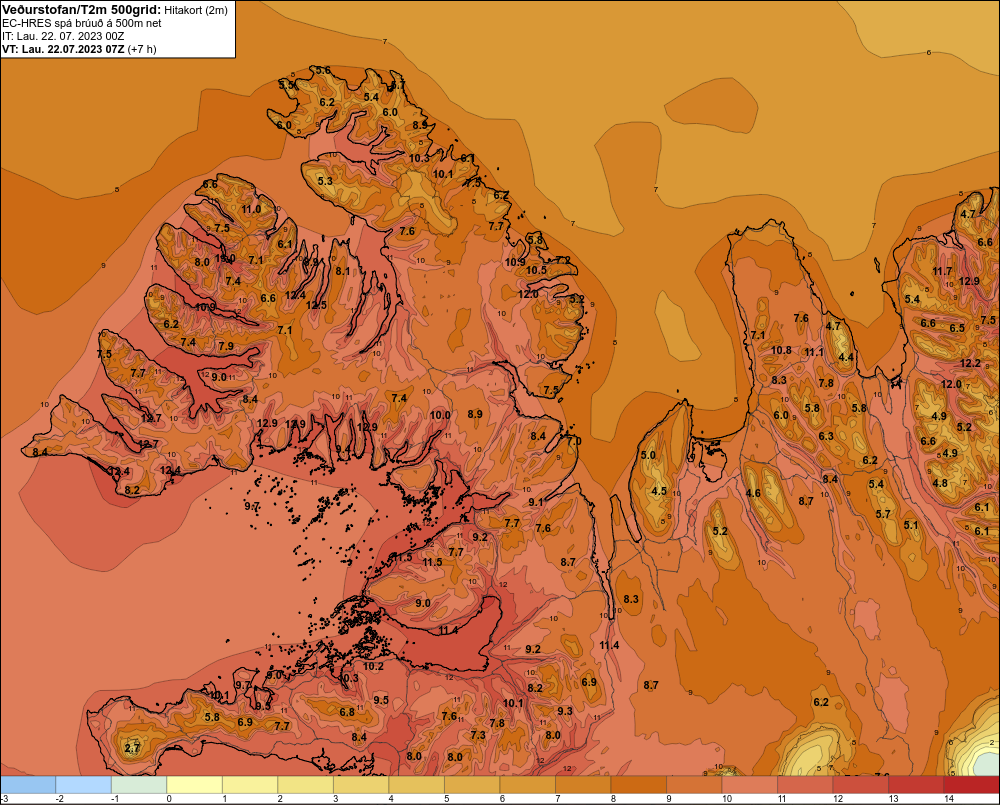Click the 2.7 temperature value on the map
This screenshot has width=1000, height=805.
point(132,748)
